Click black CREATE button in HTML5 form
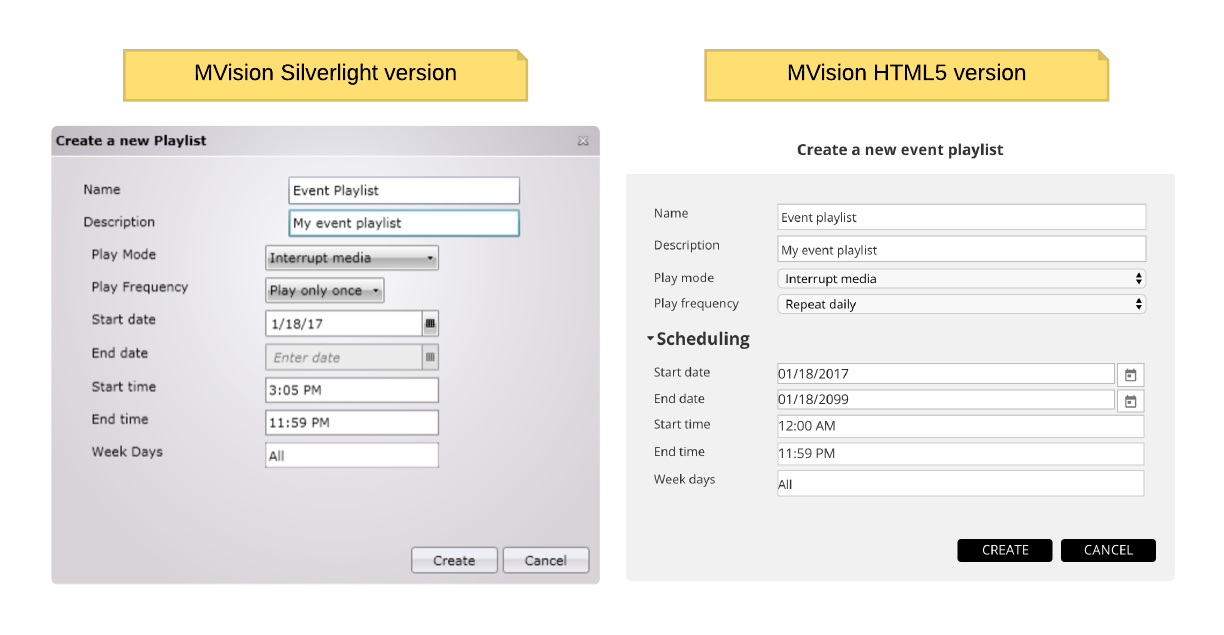The image size is (1224, 635). coord(1005,550)
